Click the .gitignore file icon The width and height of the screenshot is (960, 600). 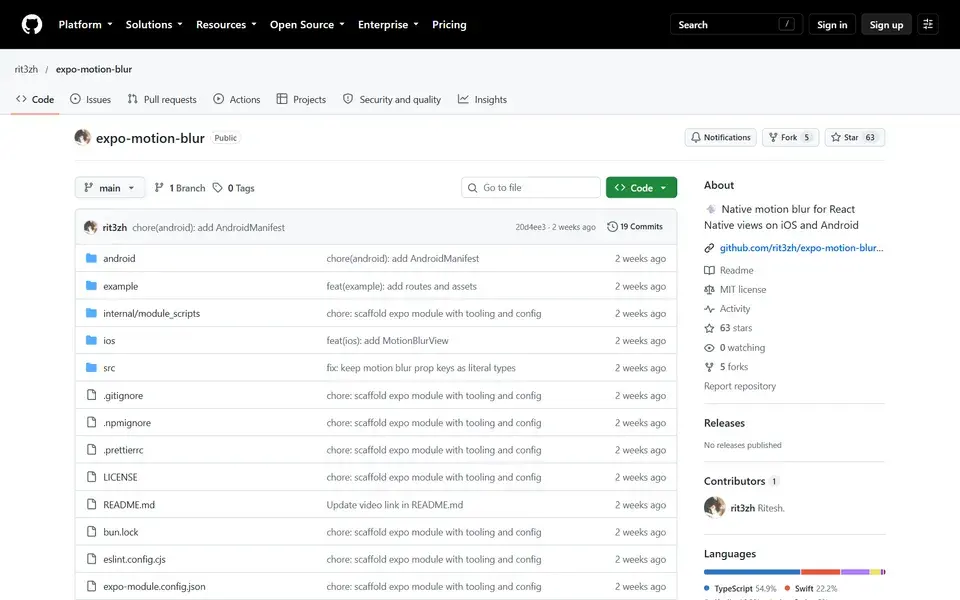coord(91,395)
